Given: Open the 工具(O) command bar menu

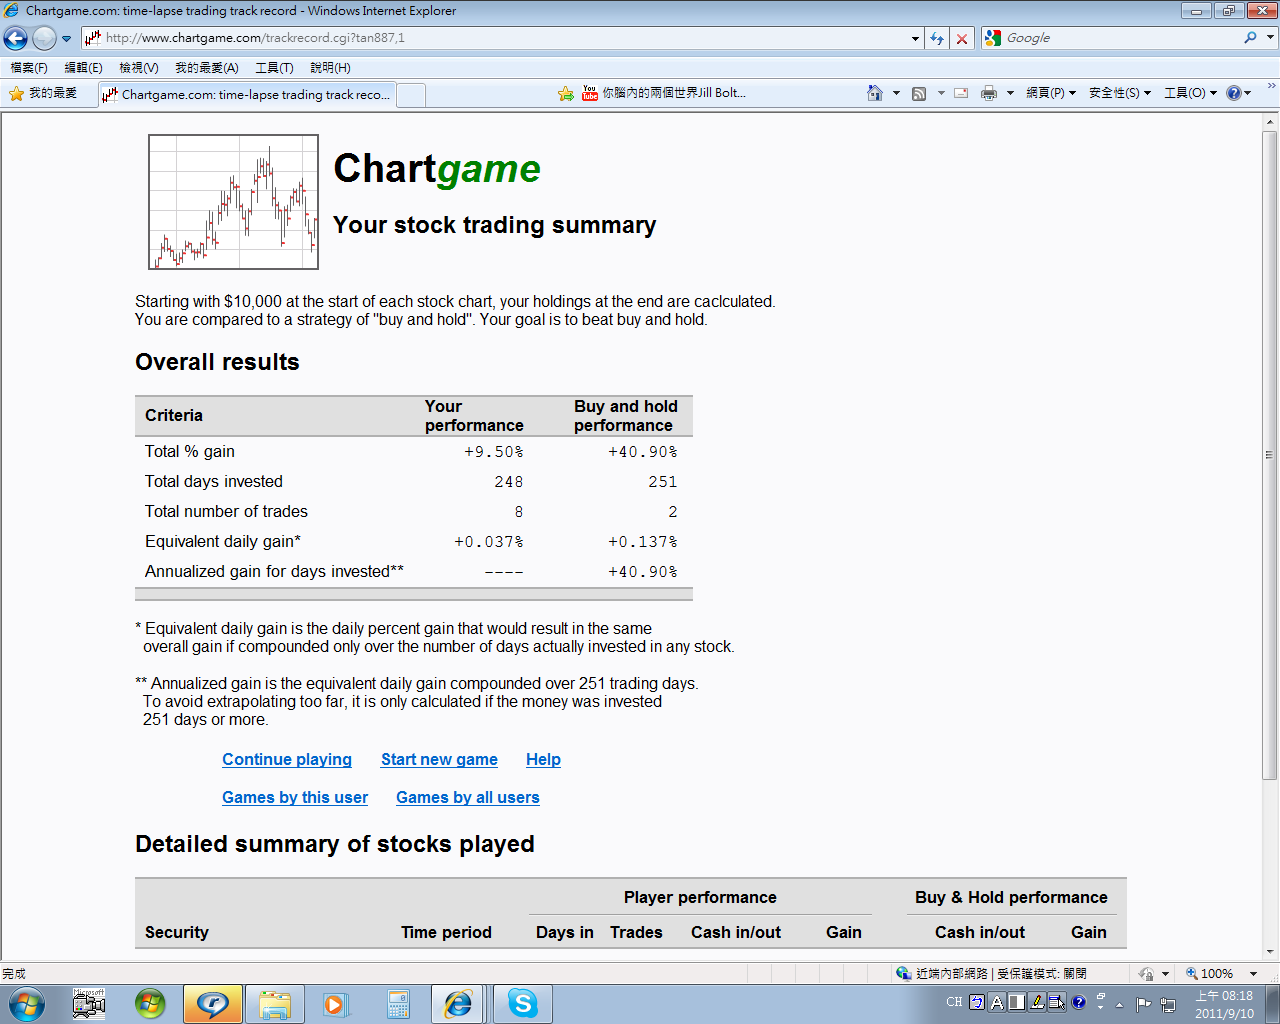Looking at the screenshot, I should coord(1190,93).
